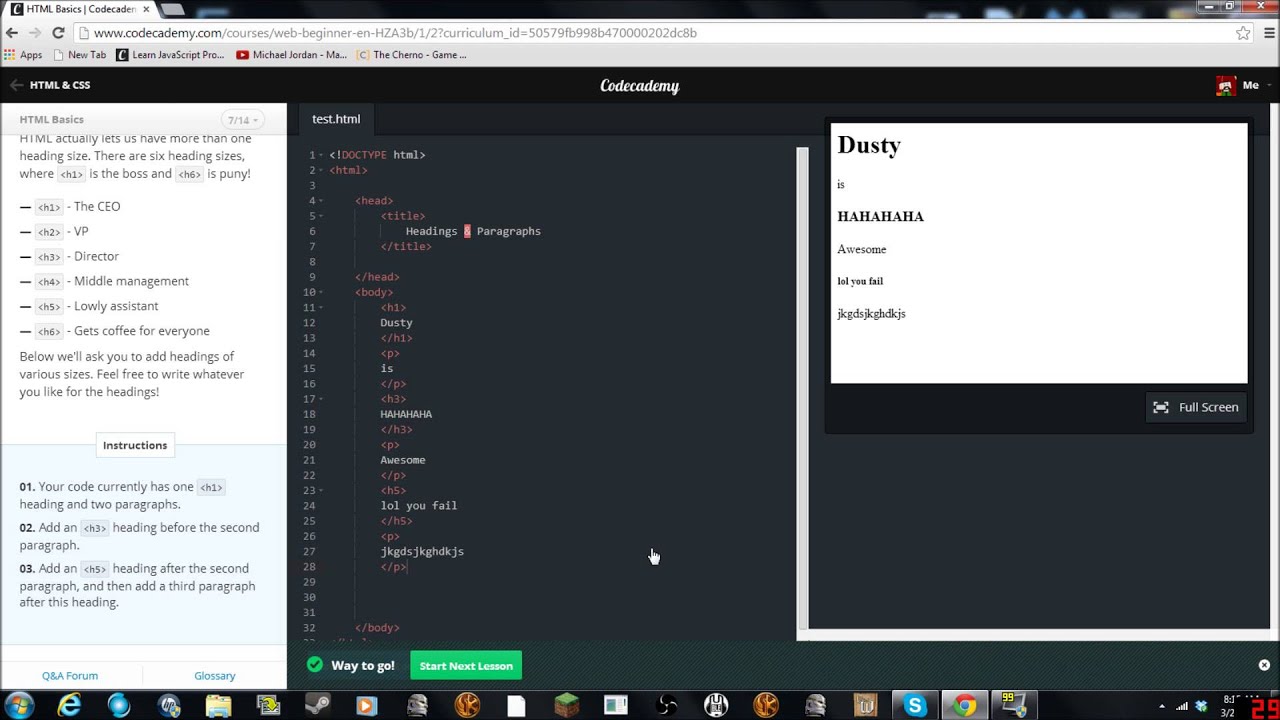Open a new browser tab
Screen dimensions: 1280x720
[x=172, y=9]
